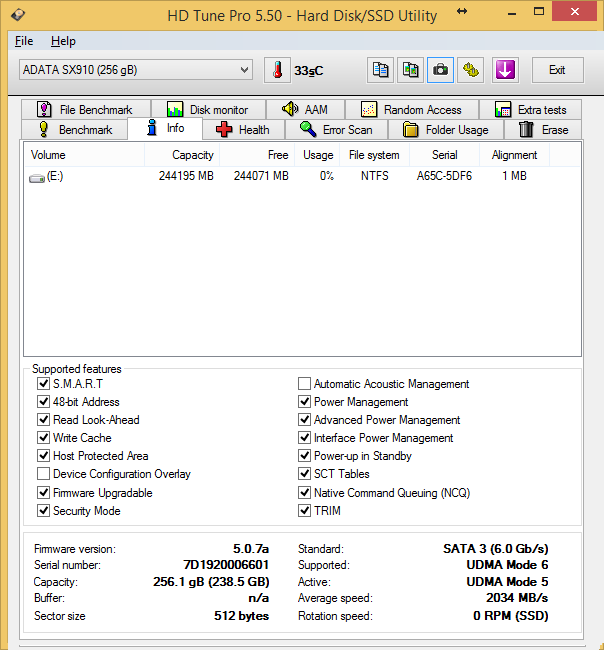Click the Folder Usage folder icon
Image resolution: width=604 pixels, height=650 pixels.
coord(410,129)
